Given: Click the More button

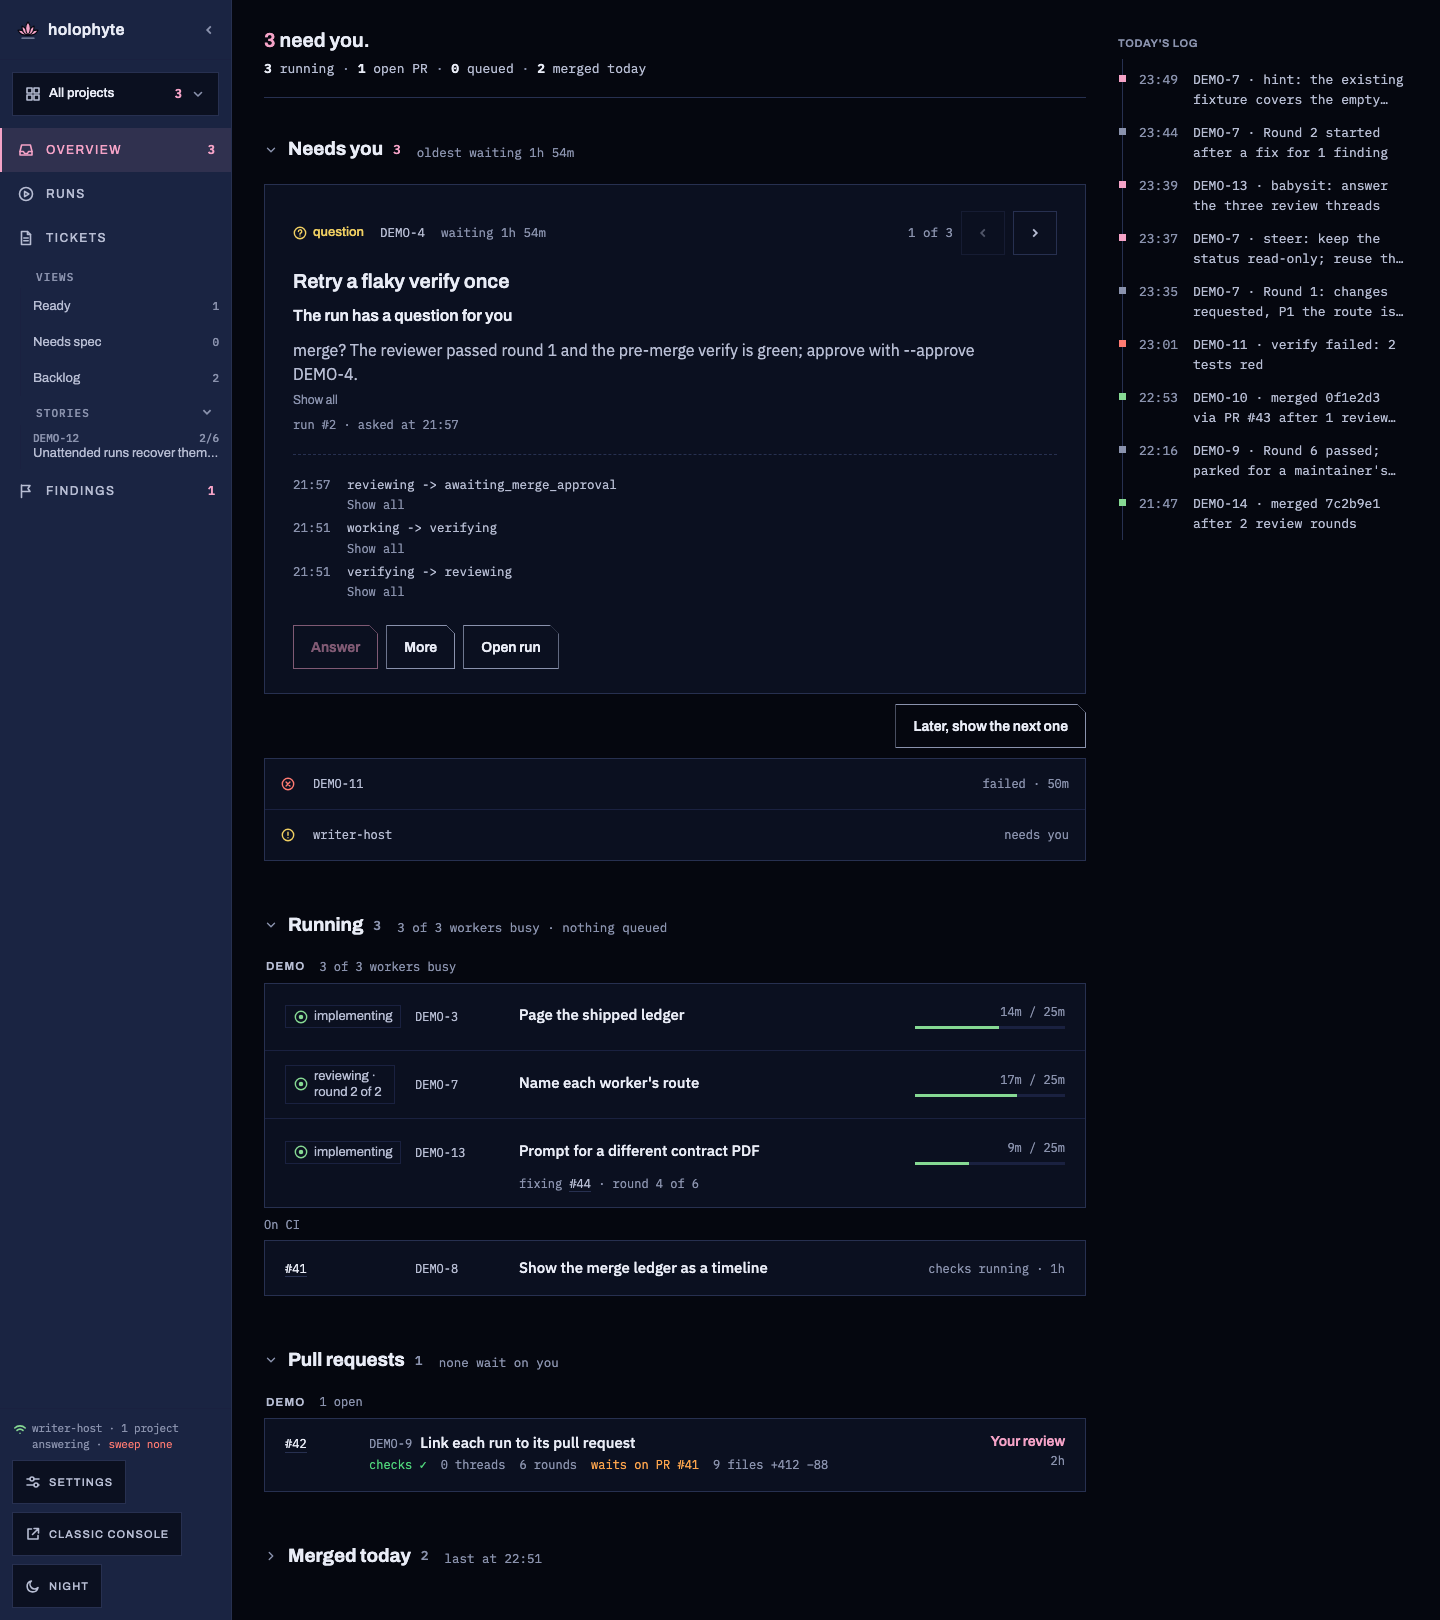Looking at the screenshot, I should [x=420, y=647].
